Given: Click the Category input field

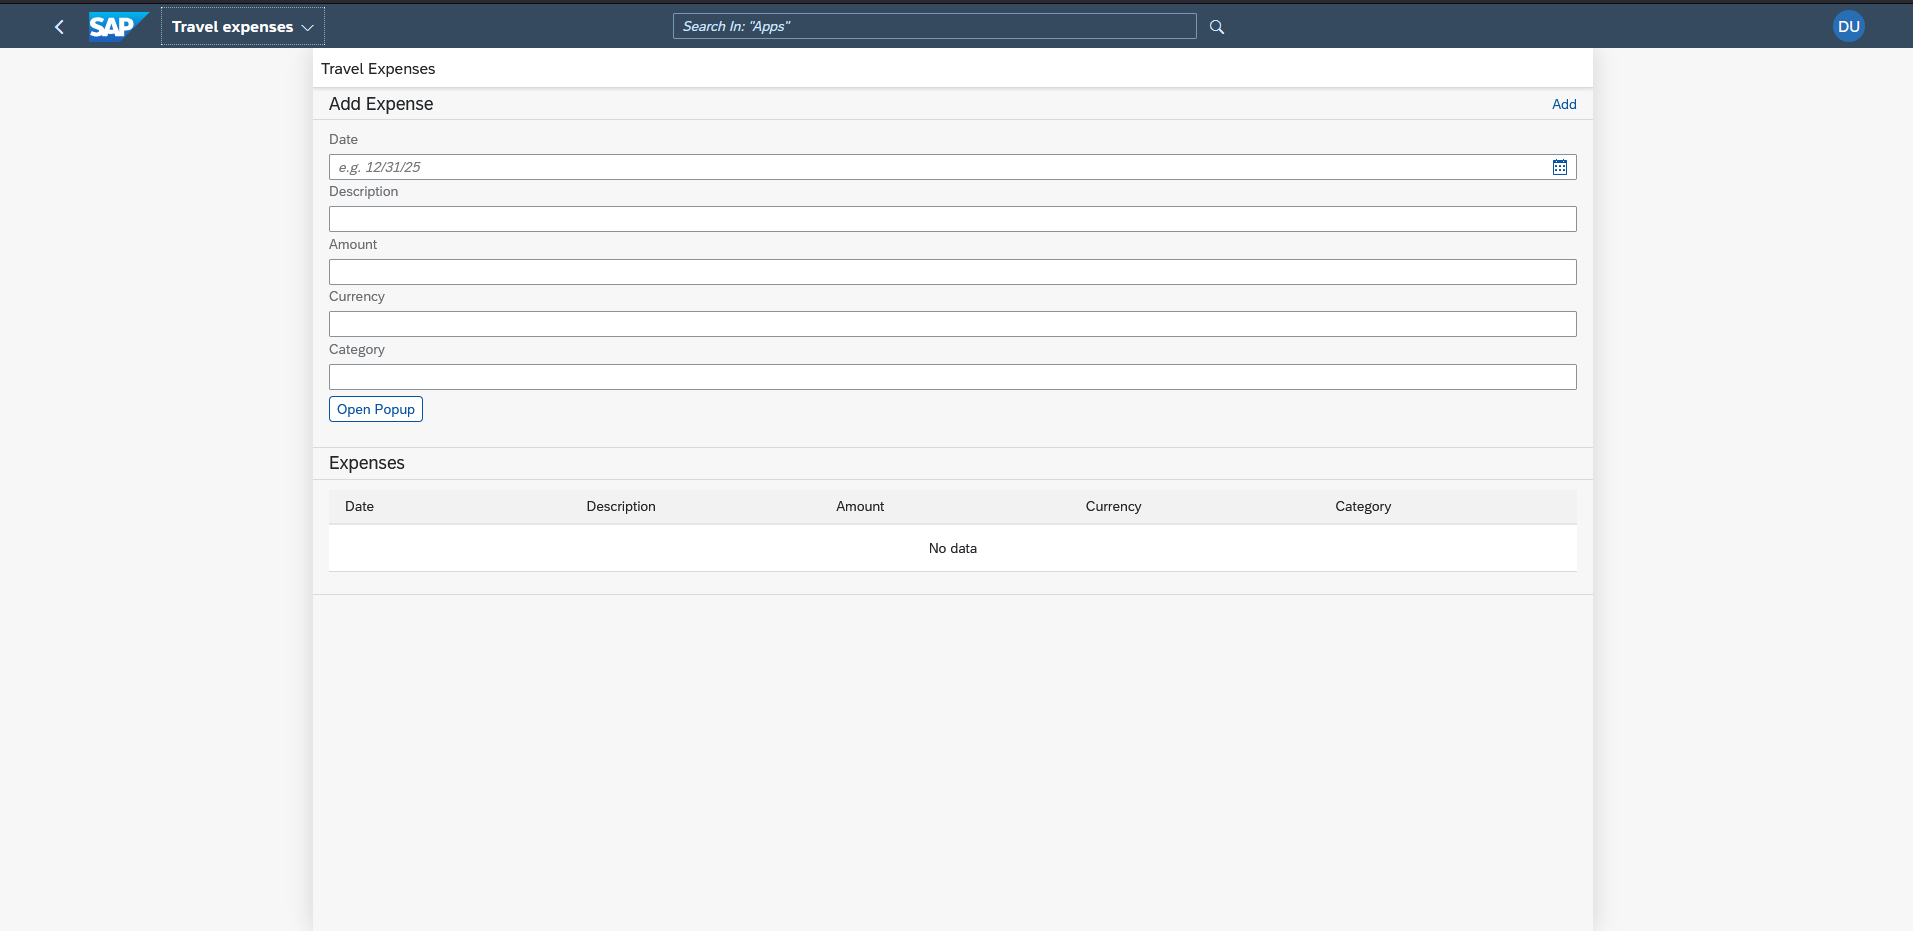Looking at the screenshot, I should [952, 377].
